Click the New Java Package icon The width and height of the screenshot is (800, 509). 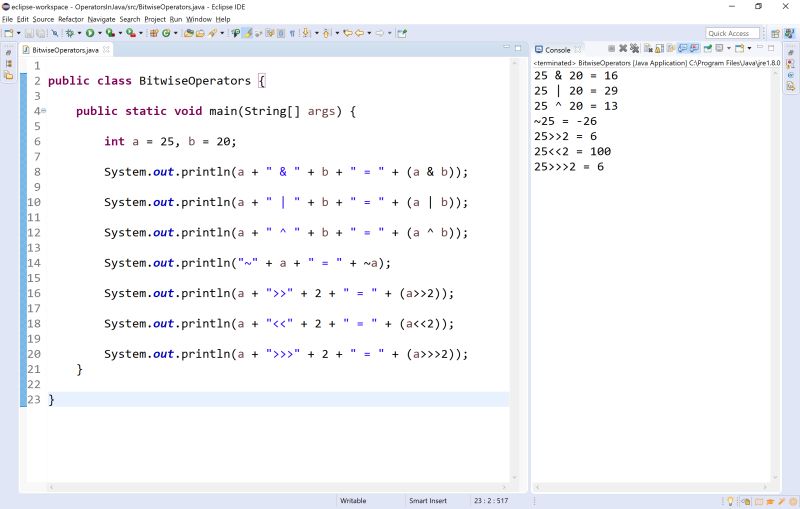pos(154,33)
